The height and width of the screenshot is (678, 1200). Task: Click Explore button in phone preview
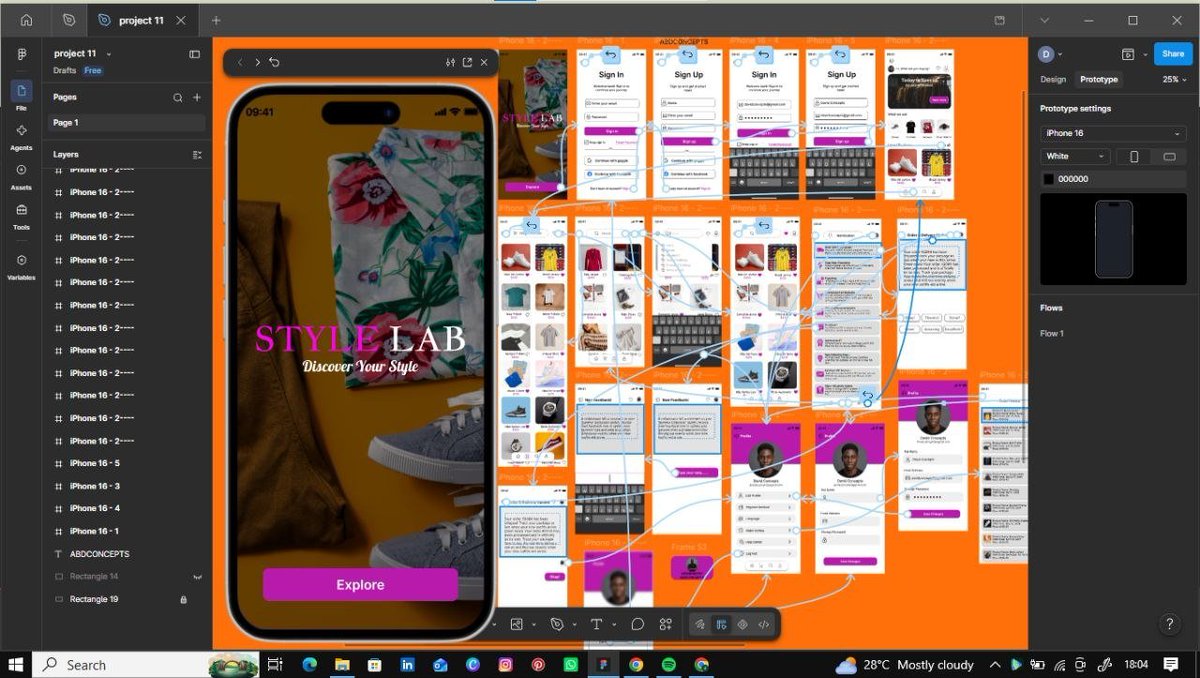point(360,585)
